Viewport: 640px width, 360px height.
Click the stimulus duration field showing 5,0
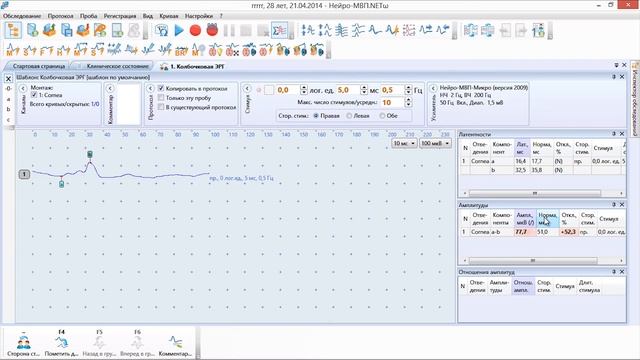tap(349, 90)
